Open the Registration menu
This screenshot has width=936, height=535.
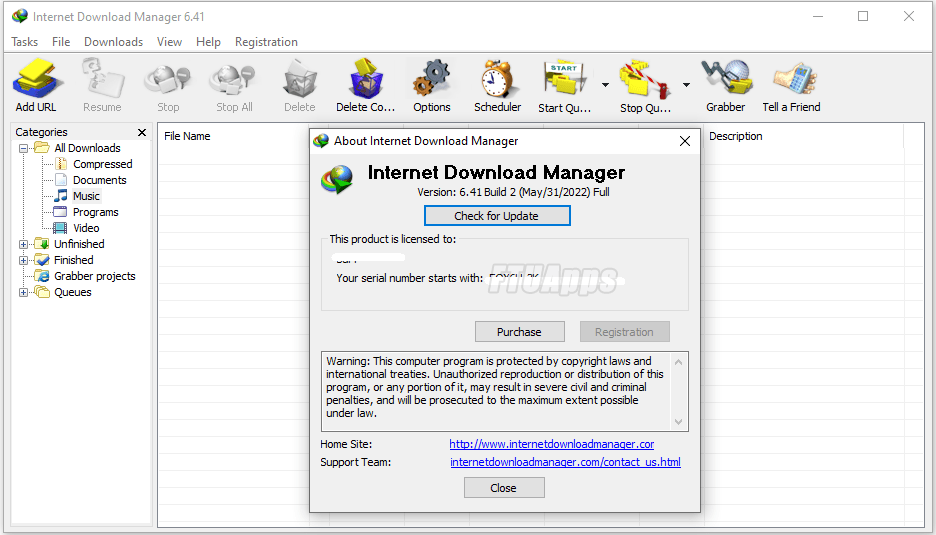tap(266, 42)
